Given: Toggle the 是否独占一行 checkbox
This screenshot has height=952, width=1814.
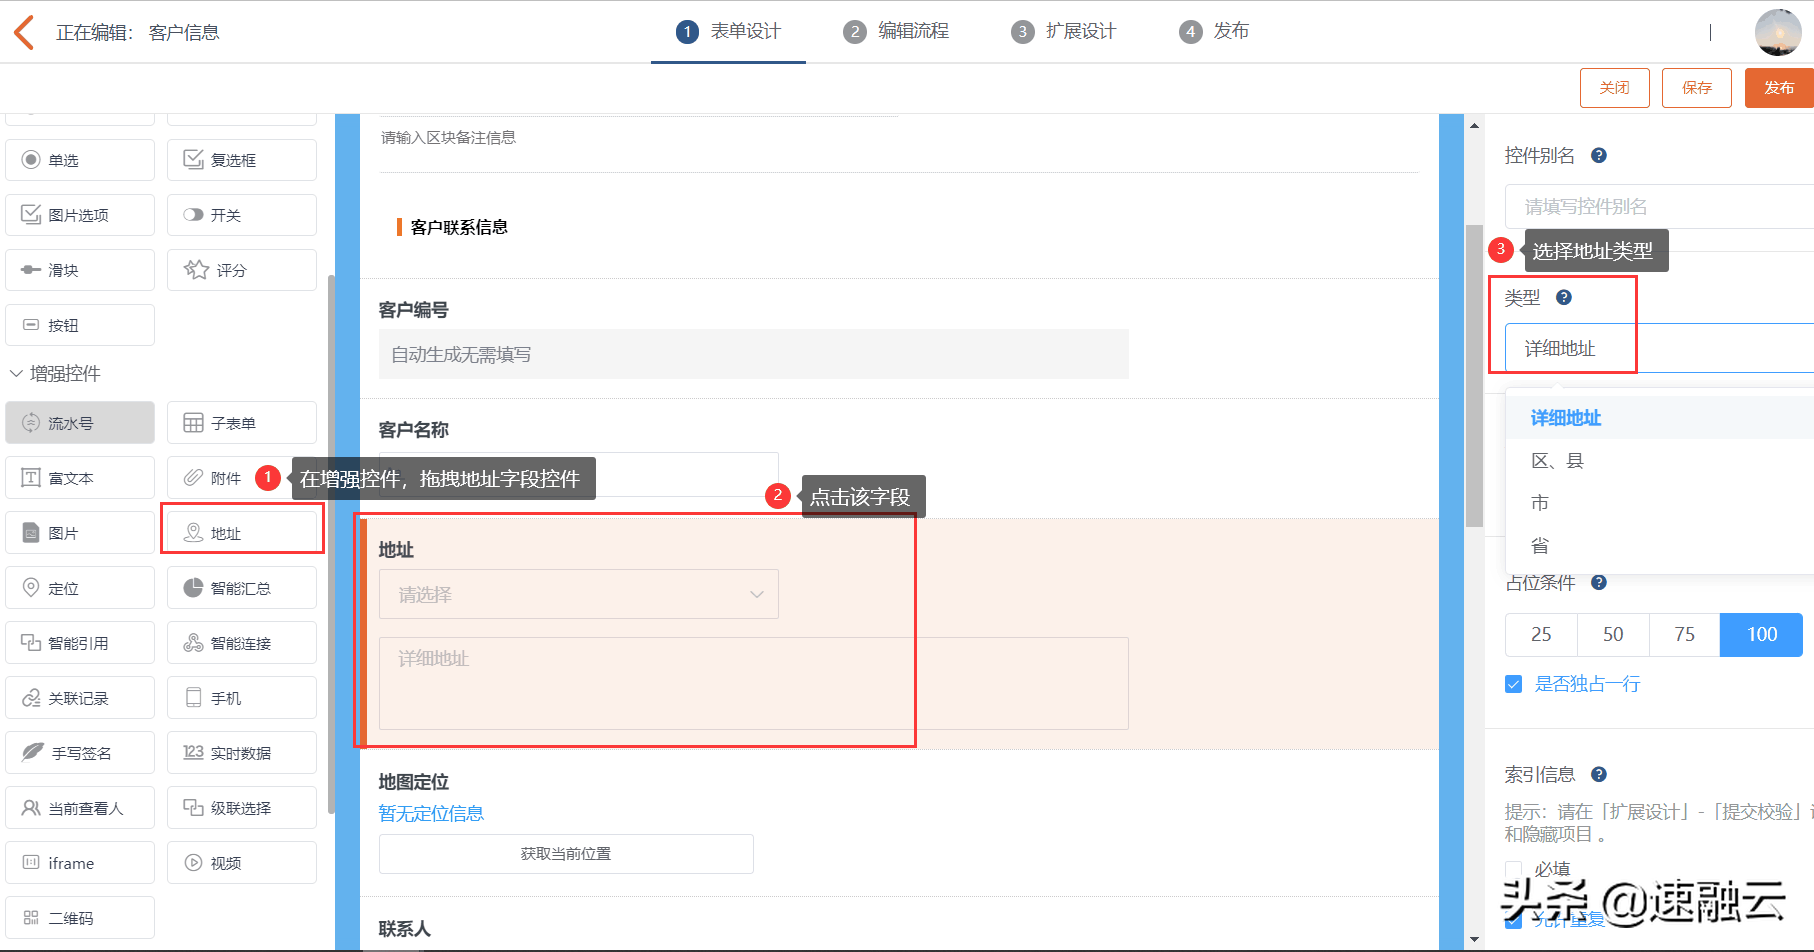Looking at the screenshot, I should point(1514,684).
